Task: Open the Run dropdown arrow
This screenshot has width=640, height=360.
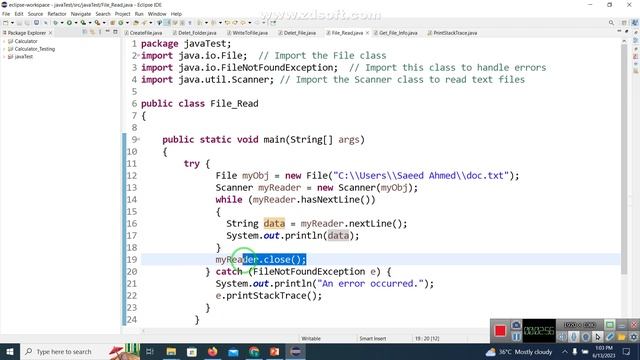Action: pyautogui.click(x=76, y=23)
